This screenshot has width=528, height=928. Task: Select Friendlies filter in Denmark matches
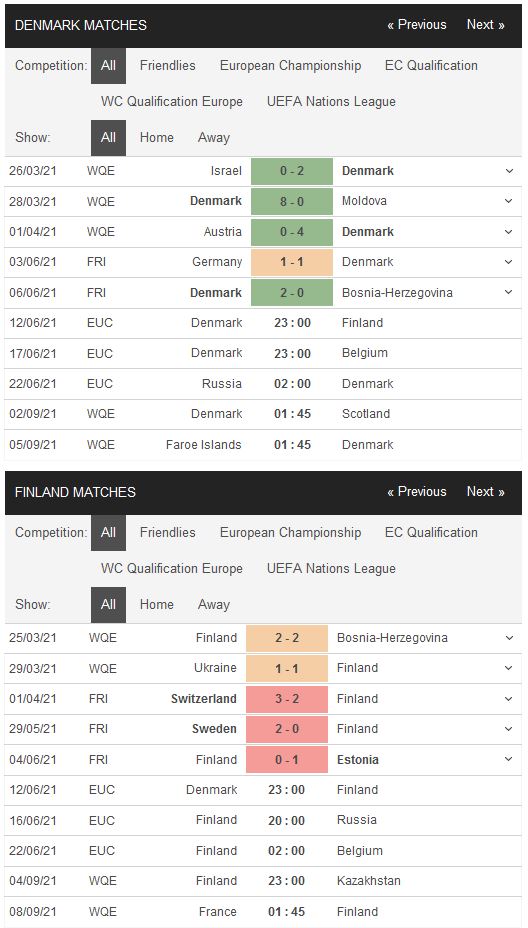tap(168, 66)
